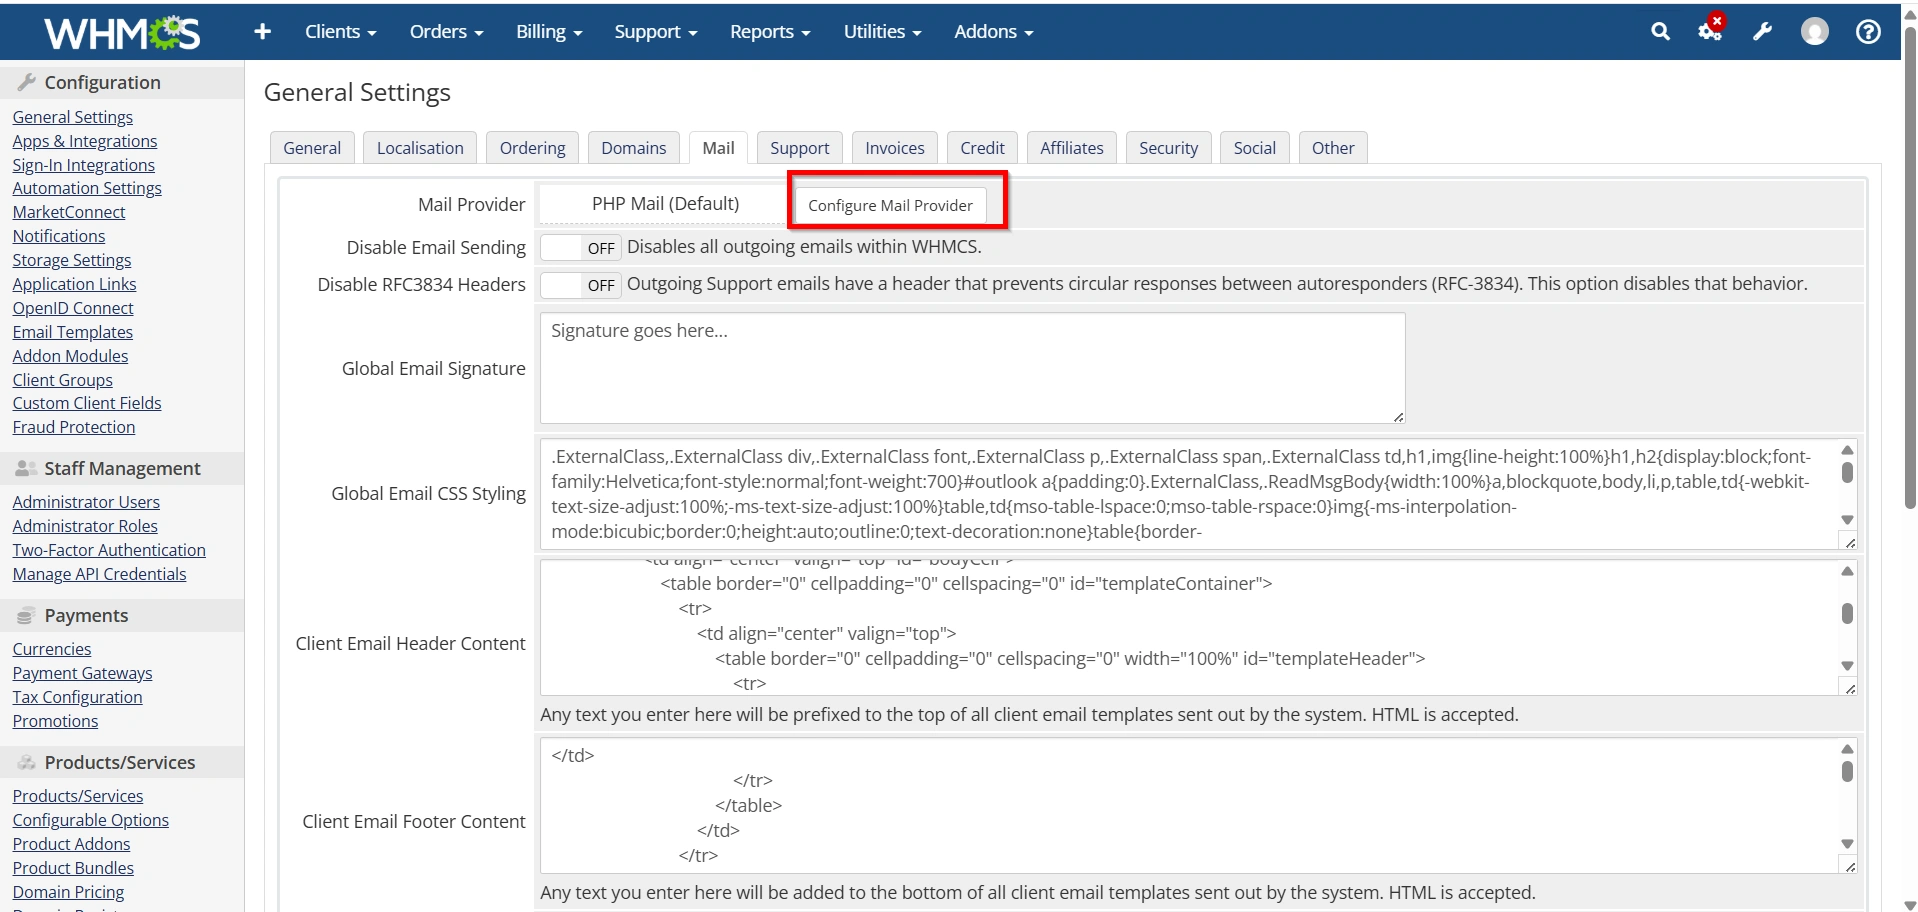Open Administrator Users link
Screen dimensions: 1918x912
tap(86, 502)
